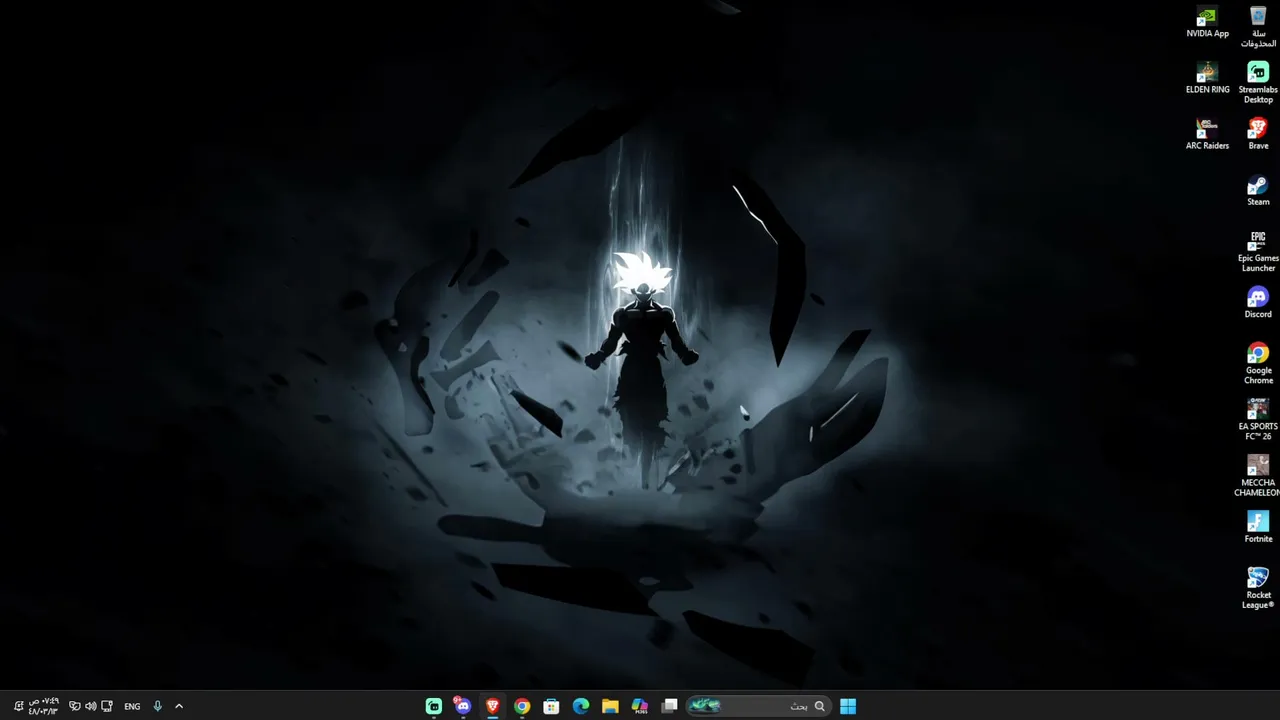This screenshot has height=720, width=1280.
Task: Open Streamlabs from the taskbar
Action: [x=434, y=706]
